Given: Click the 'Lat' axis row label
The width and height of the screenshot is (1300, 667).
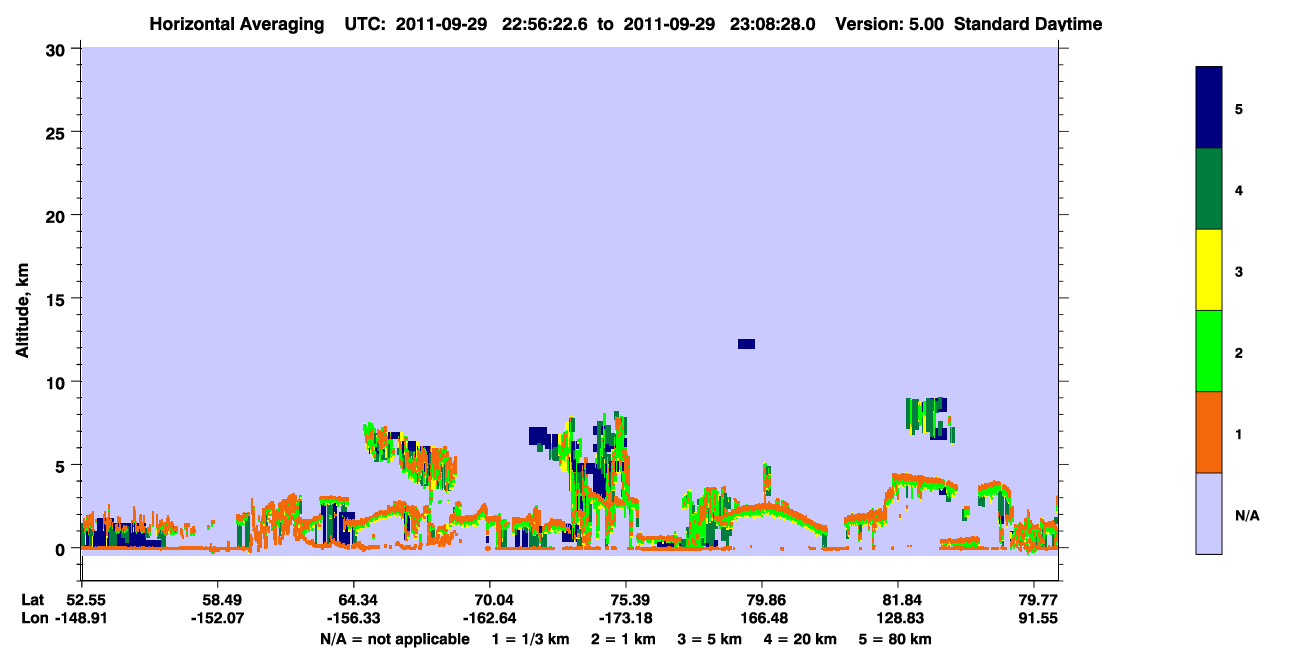Looking at the screenshot, I should (x=33, y=600).
